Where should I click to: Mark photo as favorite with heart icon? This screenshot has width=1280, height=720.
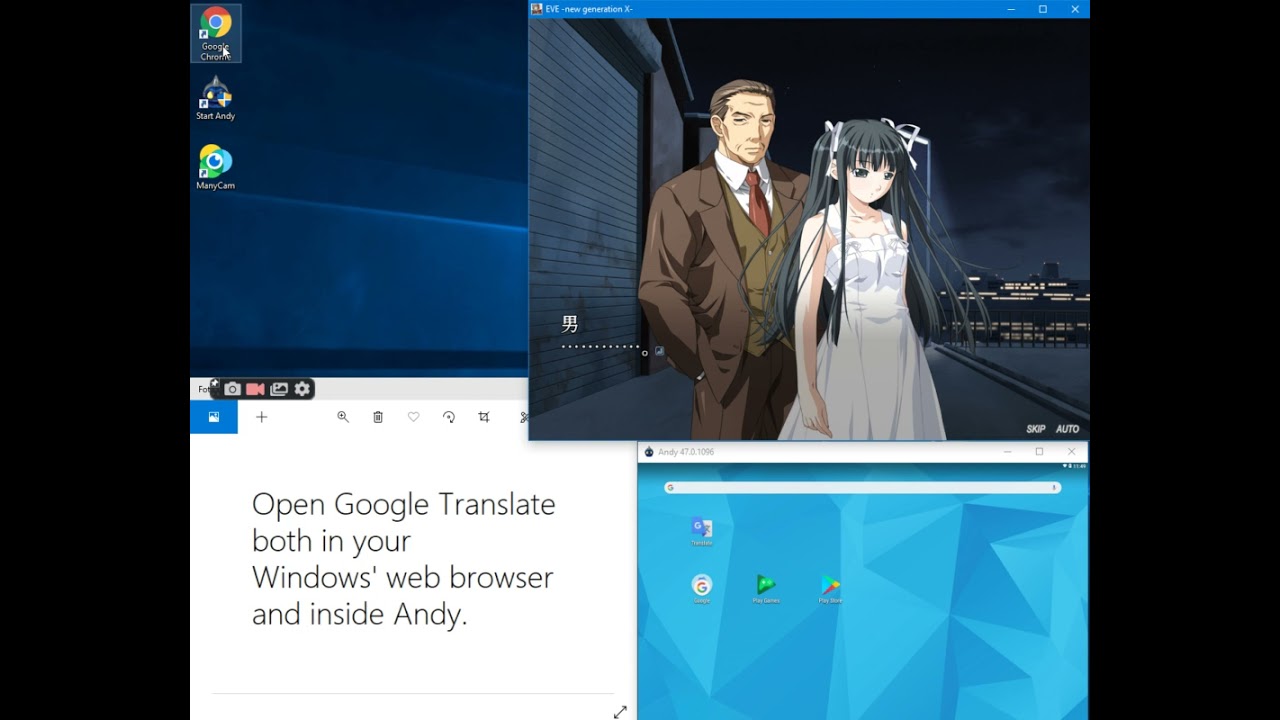click(x=413, y=417)
